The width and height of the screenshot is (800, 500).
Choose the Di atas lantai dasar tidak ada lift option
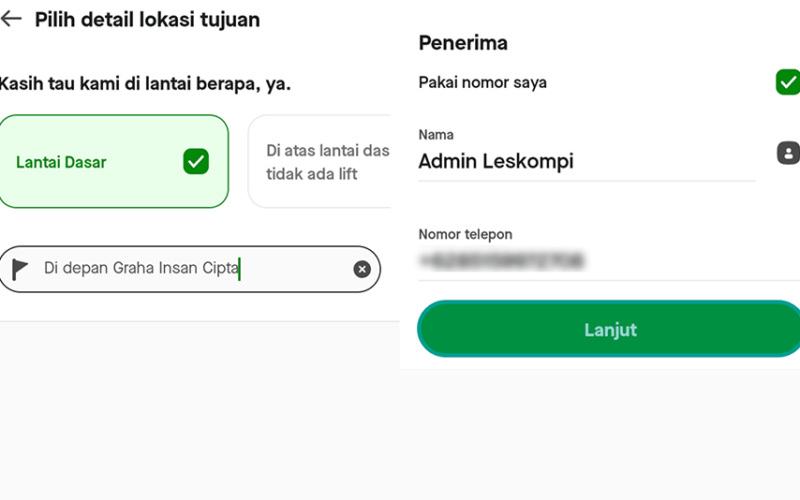click(319, 161)
